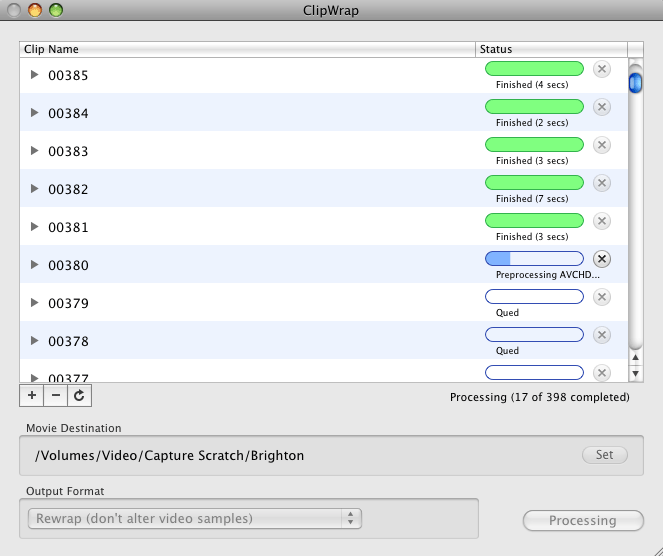Viewport: 663px width, 556px height.
Task: Open the Output Format Rewrap dropdown
Action: click(195, 518)
